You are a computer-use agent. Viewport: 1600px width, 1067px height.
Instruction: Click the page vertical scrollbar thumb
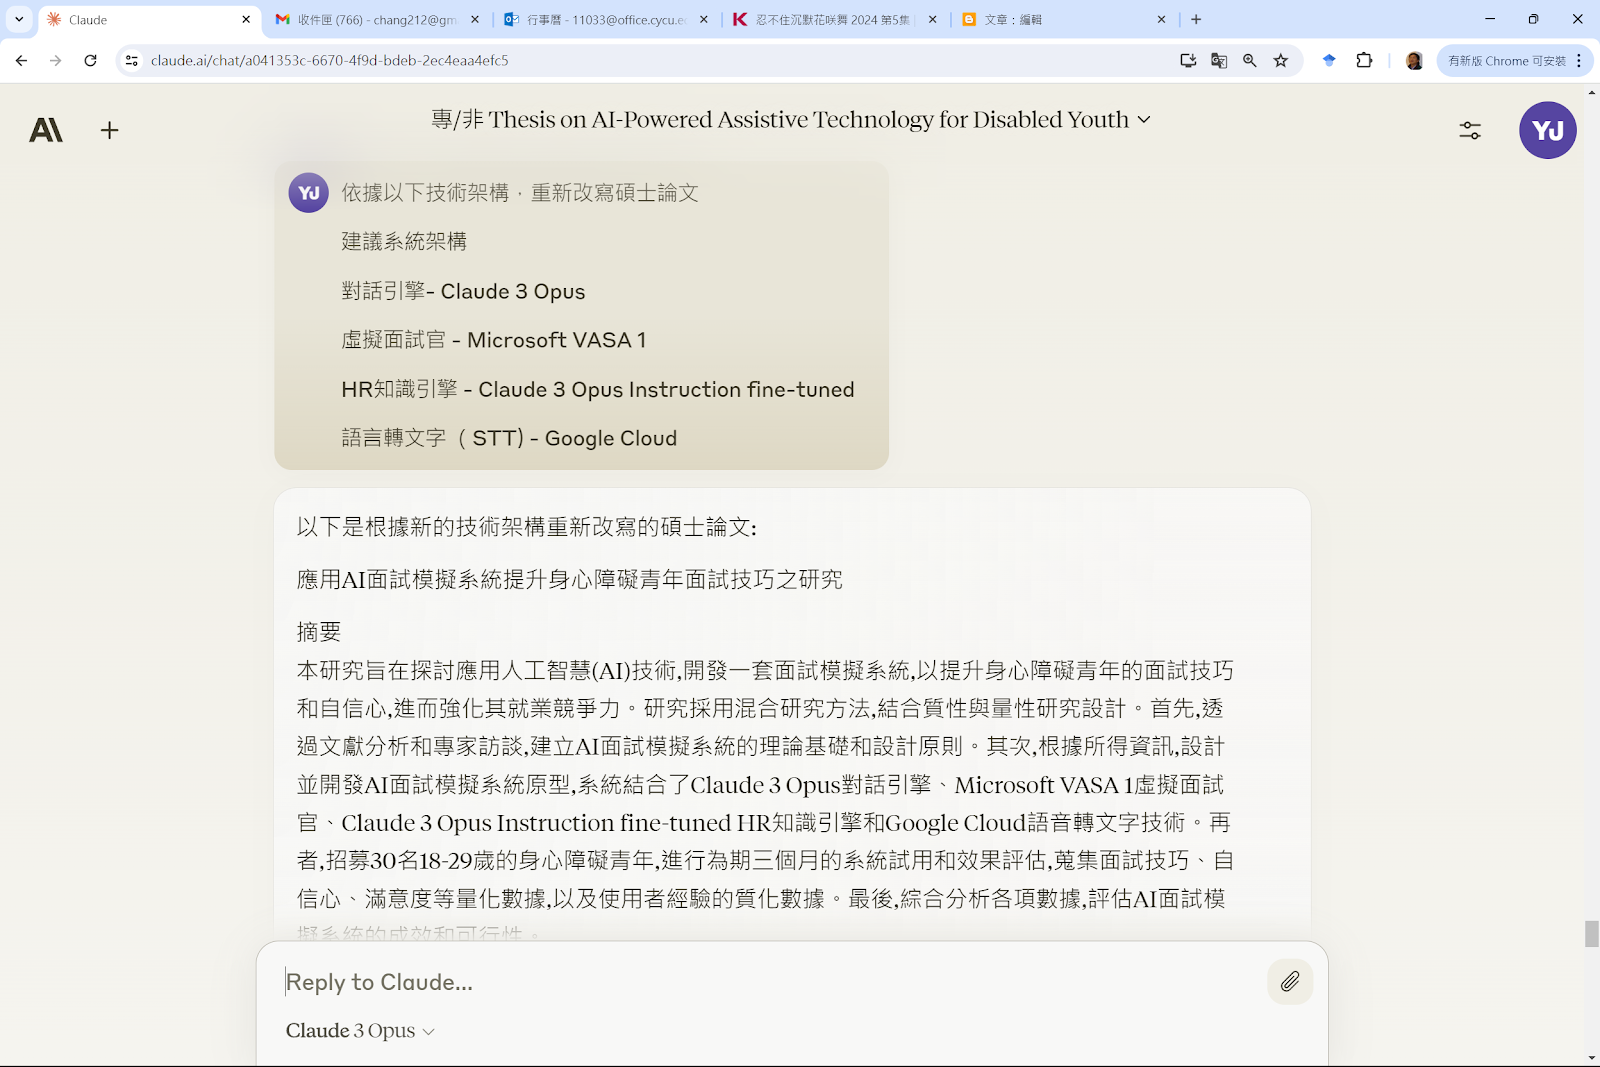[1592, 934]
